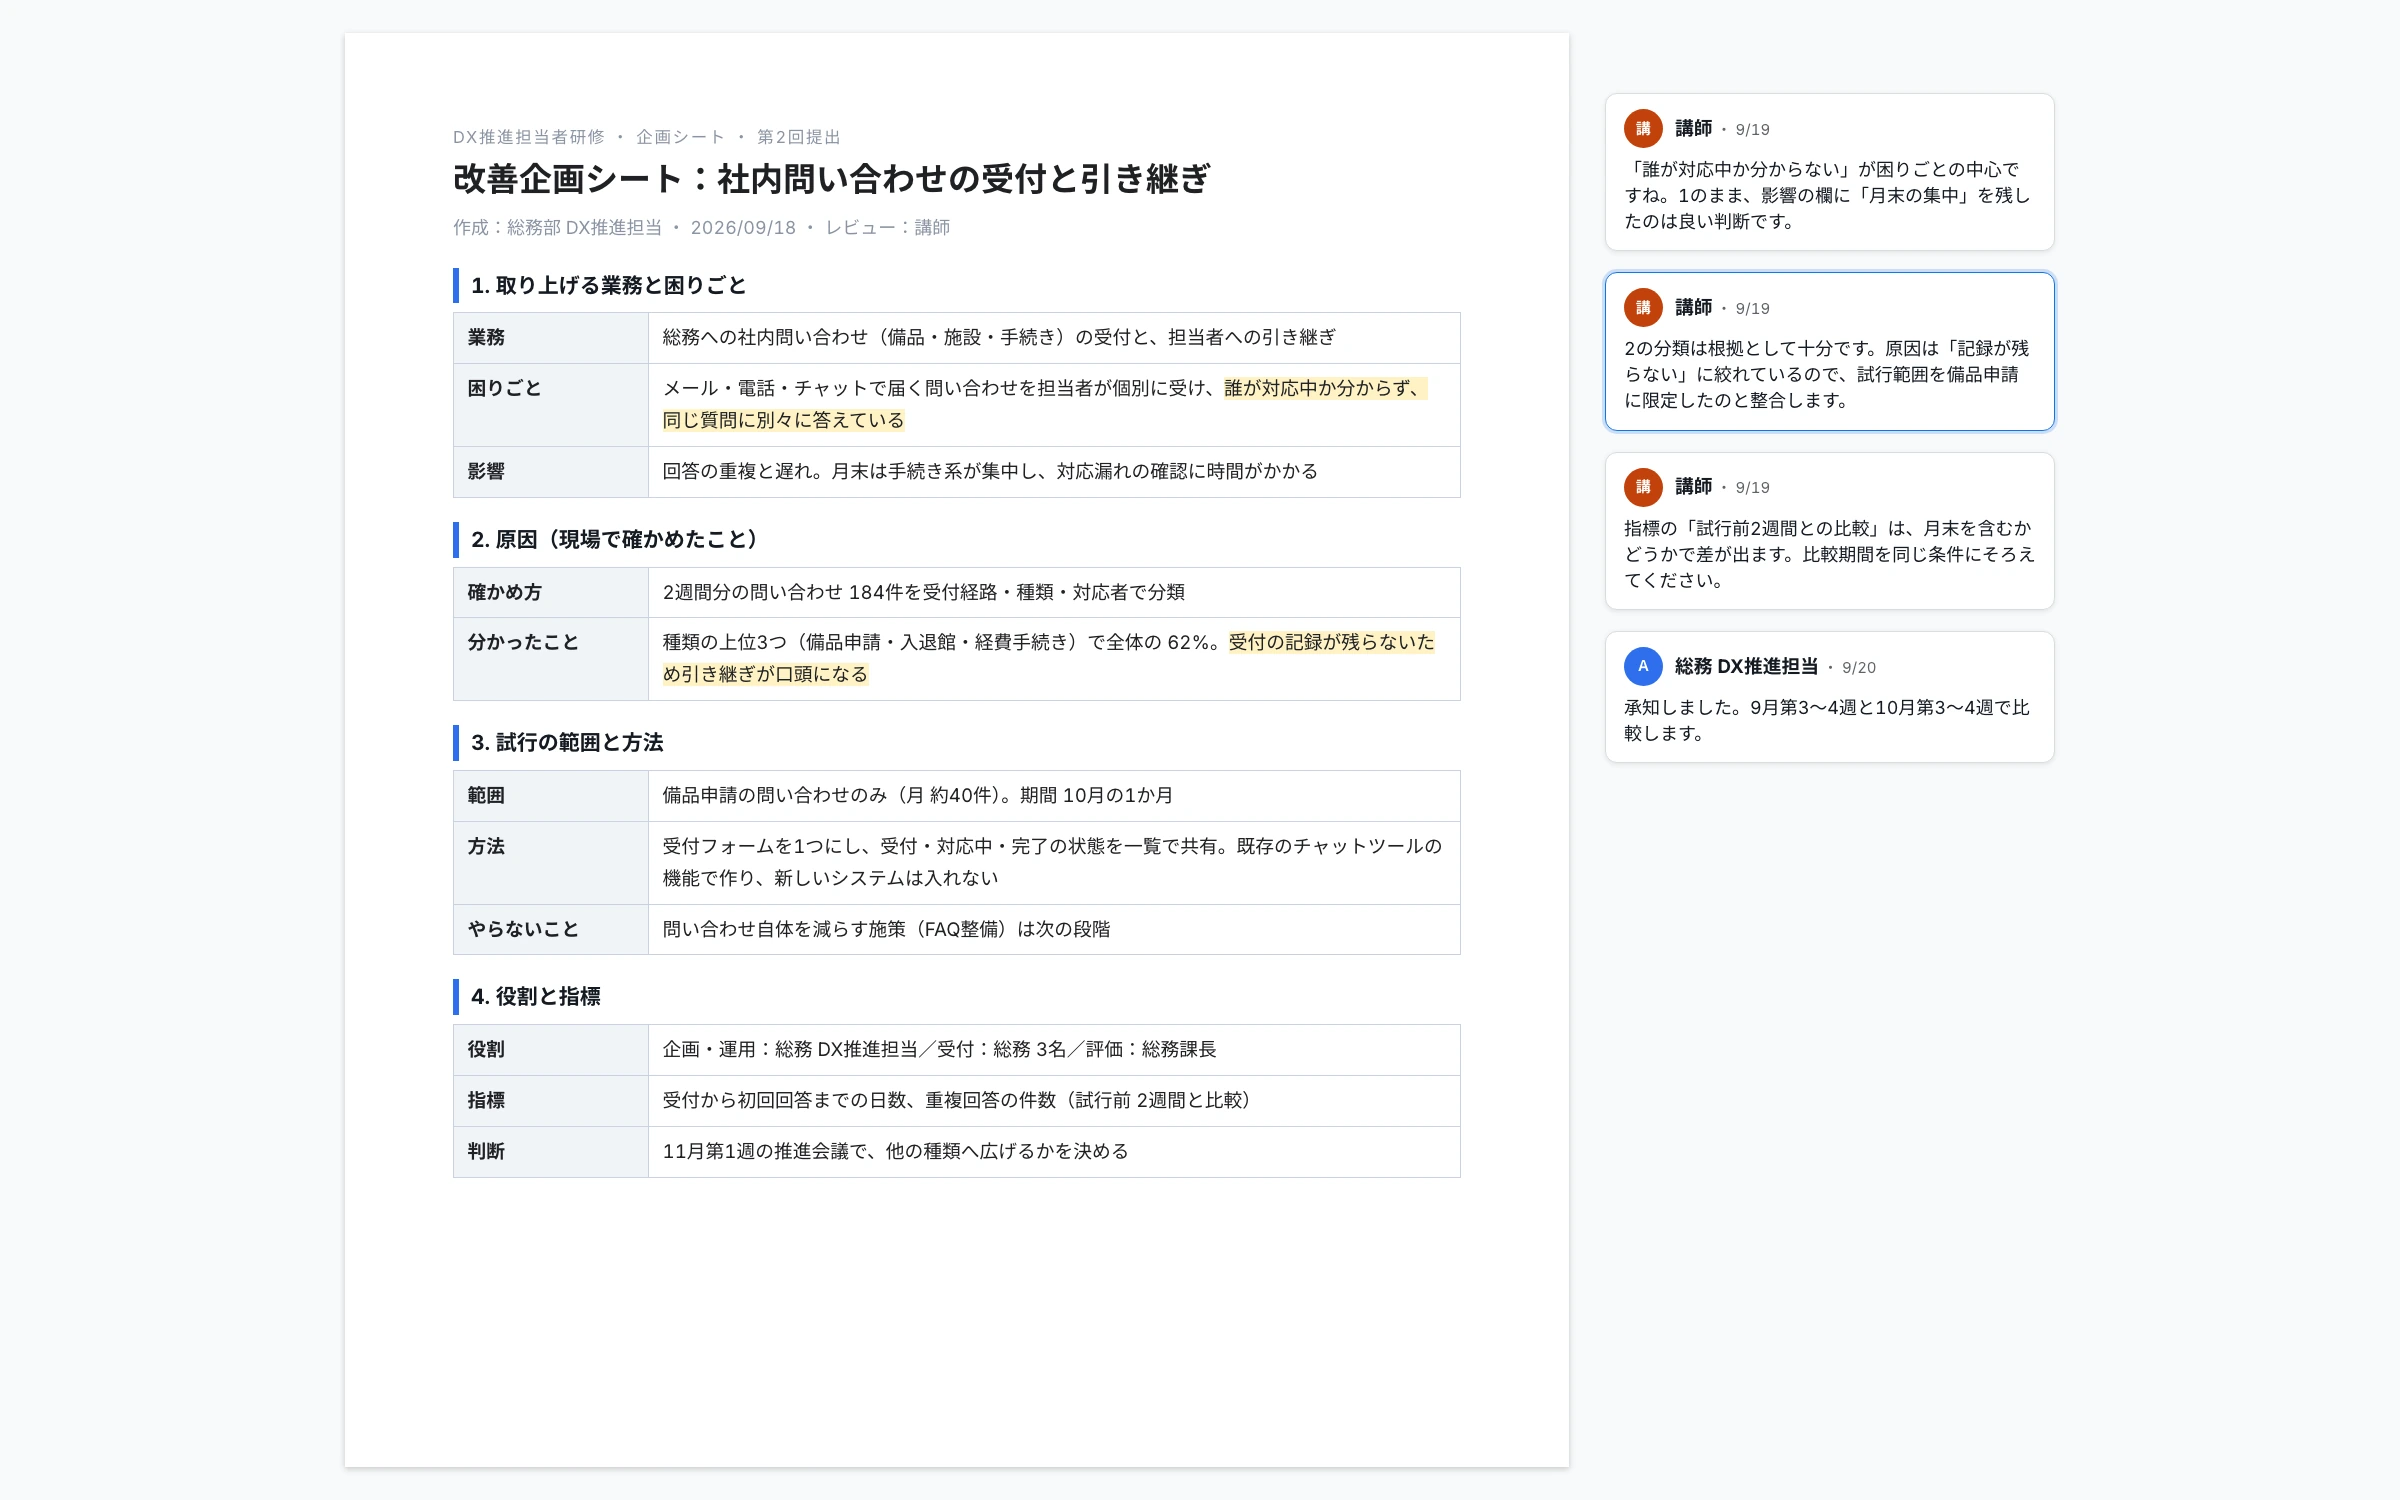Click the 講師 avatar on the 2の分類は根拠 comment
This screenshot has width=2400, height=1500.
pos(1643,308)
